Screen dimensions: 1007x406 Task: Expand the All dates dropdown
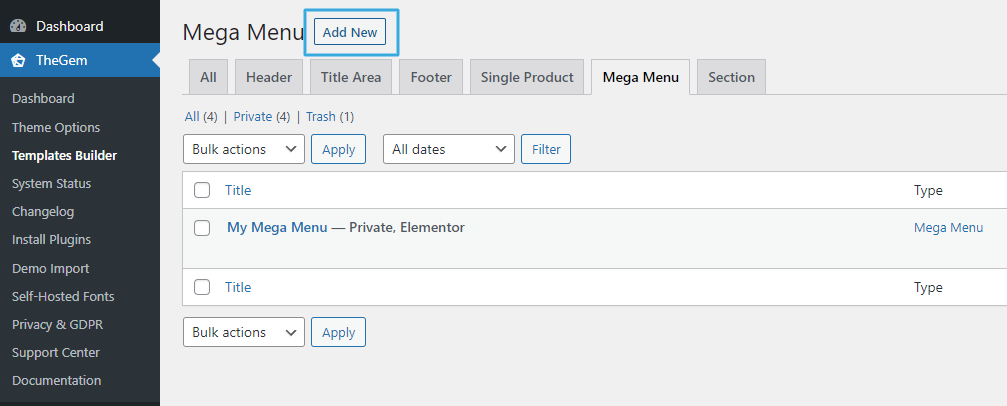(448, 149)
